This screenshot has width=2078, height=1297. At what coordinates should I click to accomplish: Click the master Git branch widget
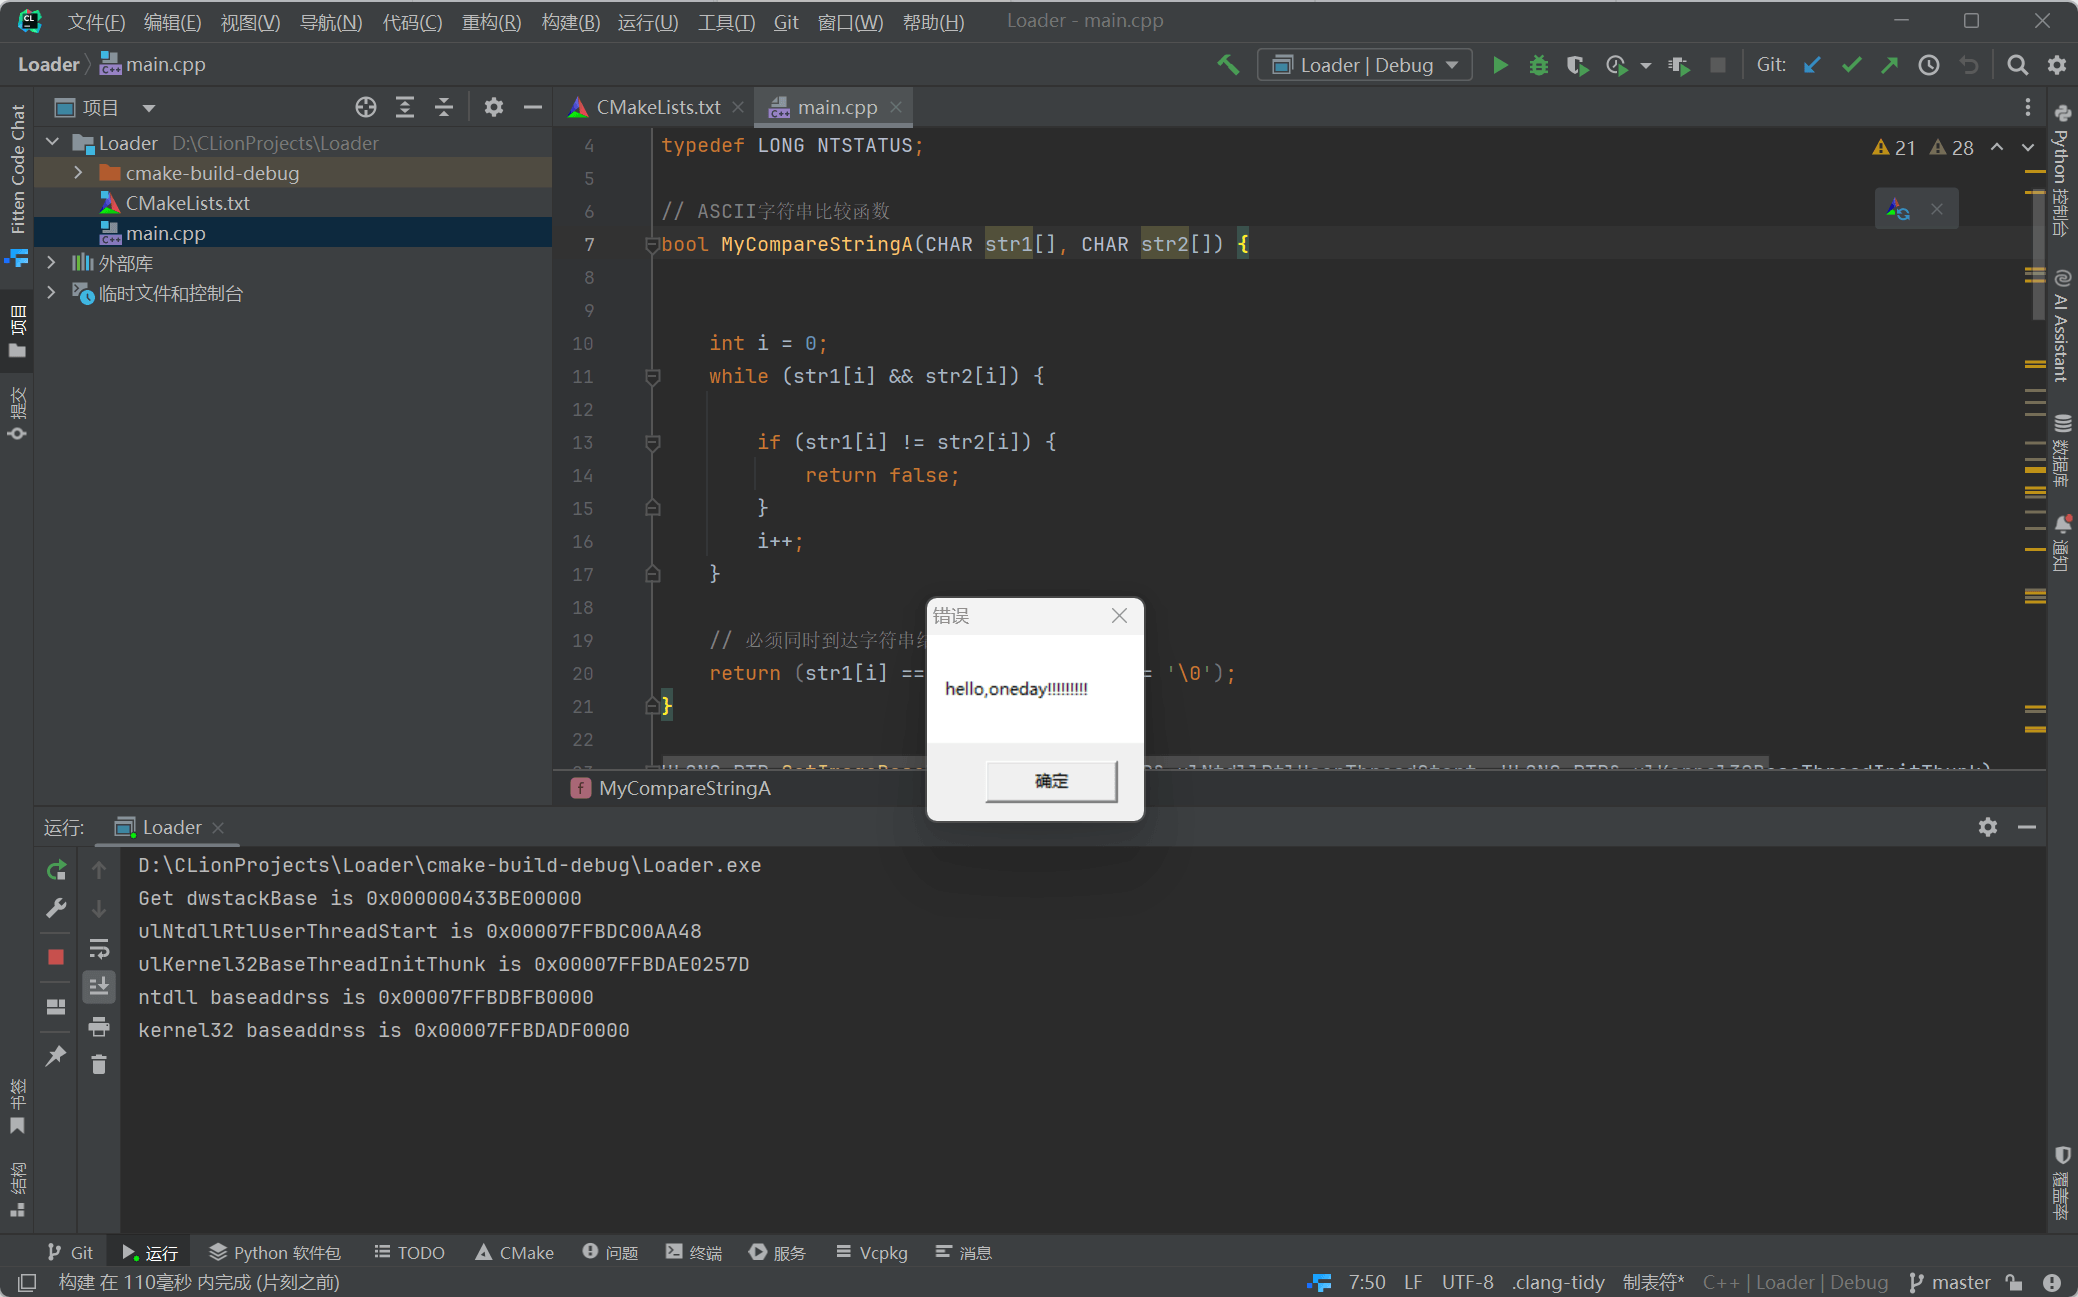click(x=1950, y=1282)
